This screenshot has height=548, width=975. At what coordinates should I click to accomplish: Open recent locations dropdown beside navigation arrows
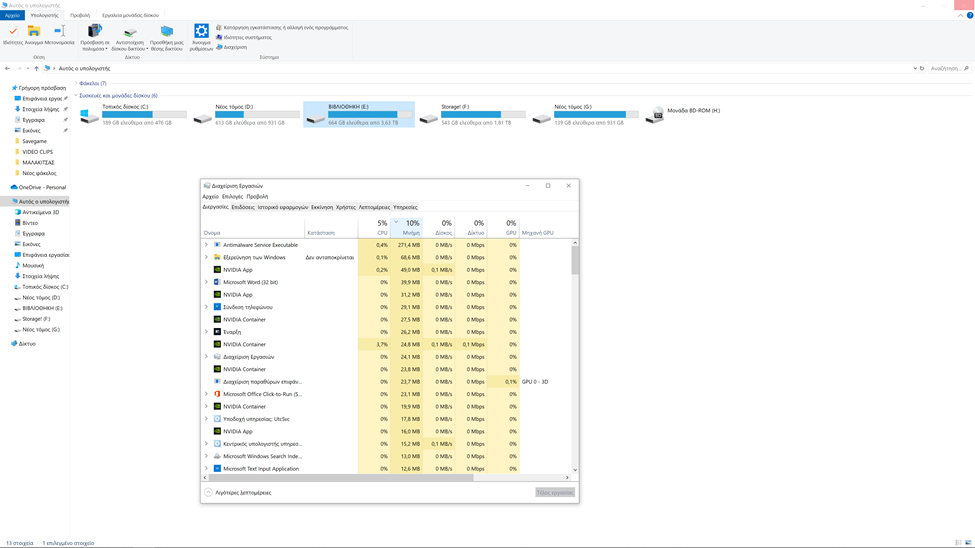28,68
